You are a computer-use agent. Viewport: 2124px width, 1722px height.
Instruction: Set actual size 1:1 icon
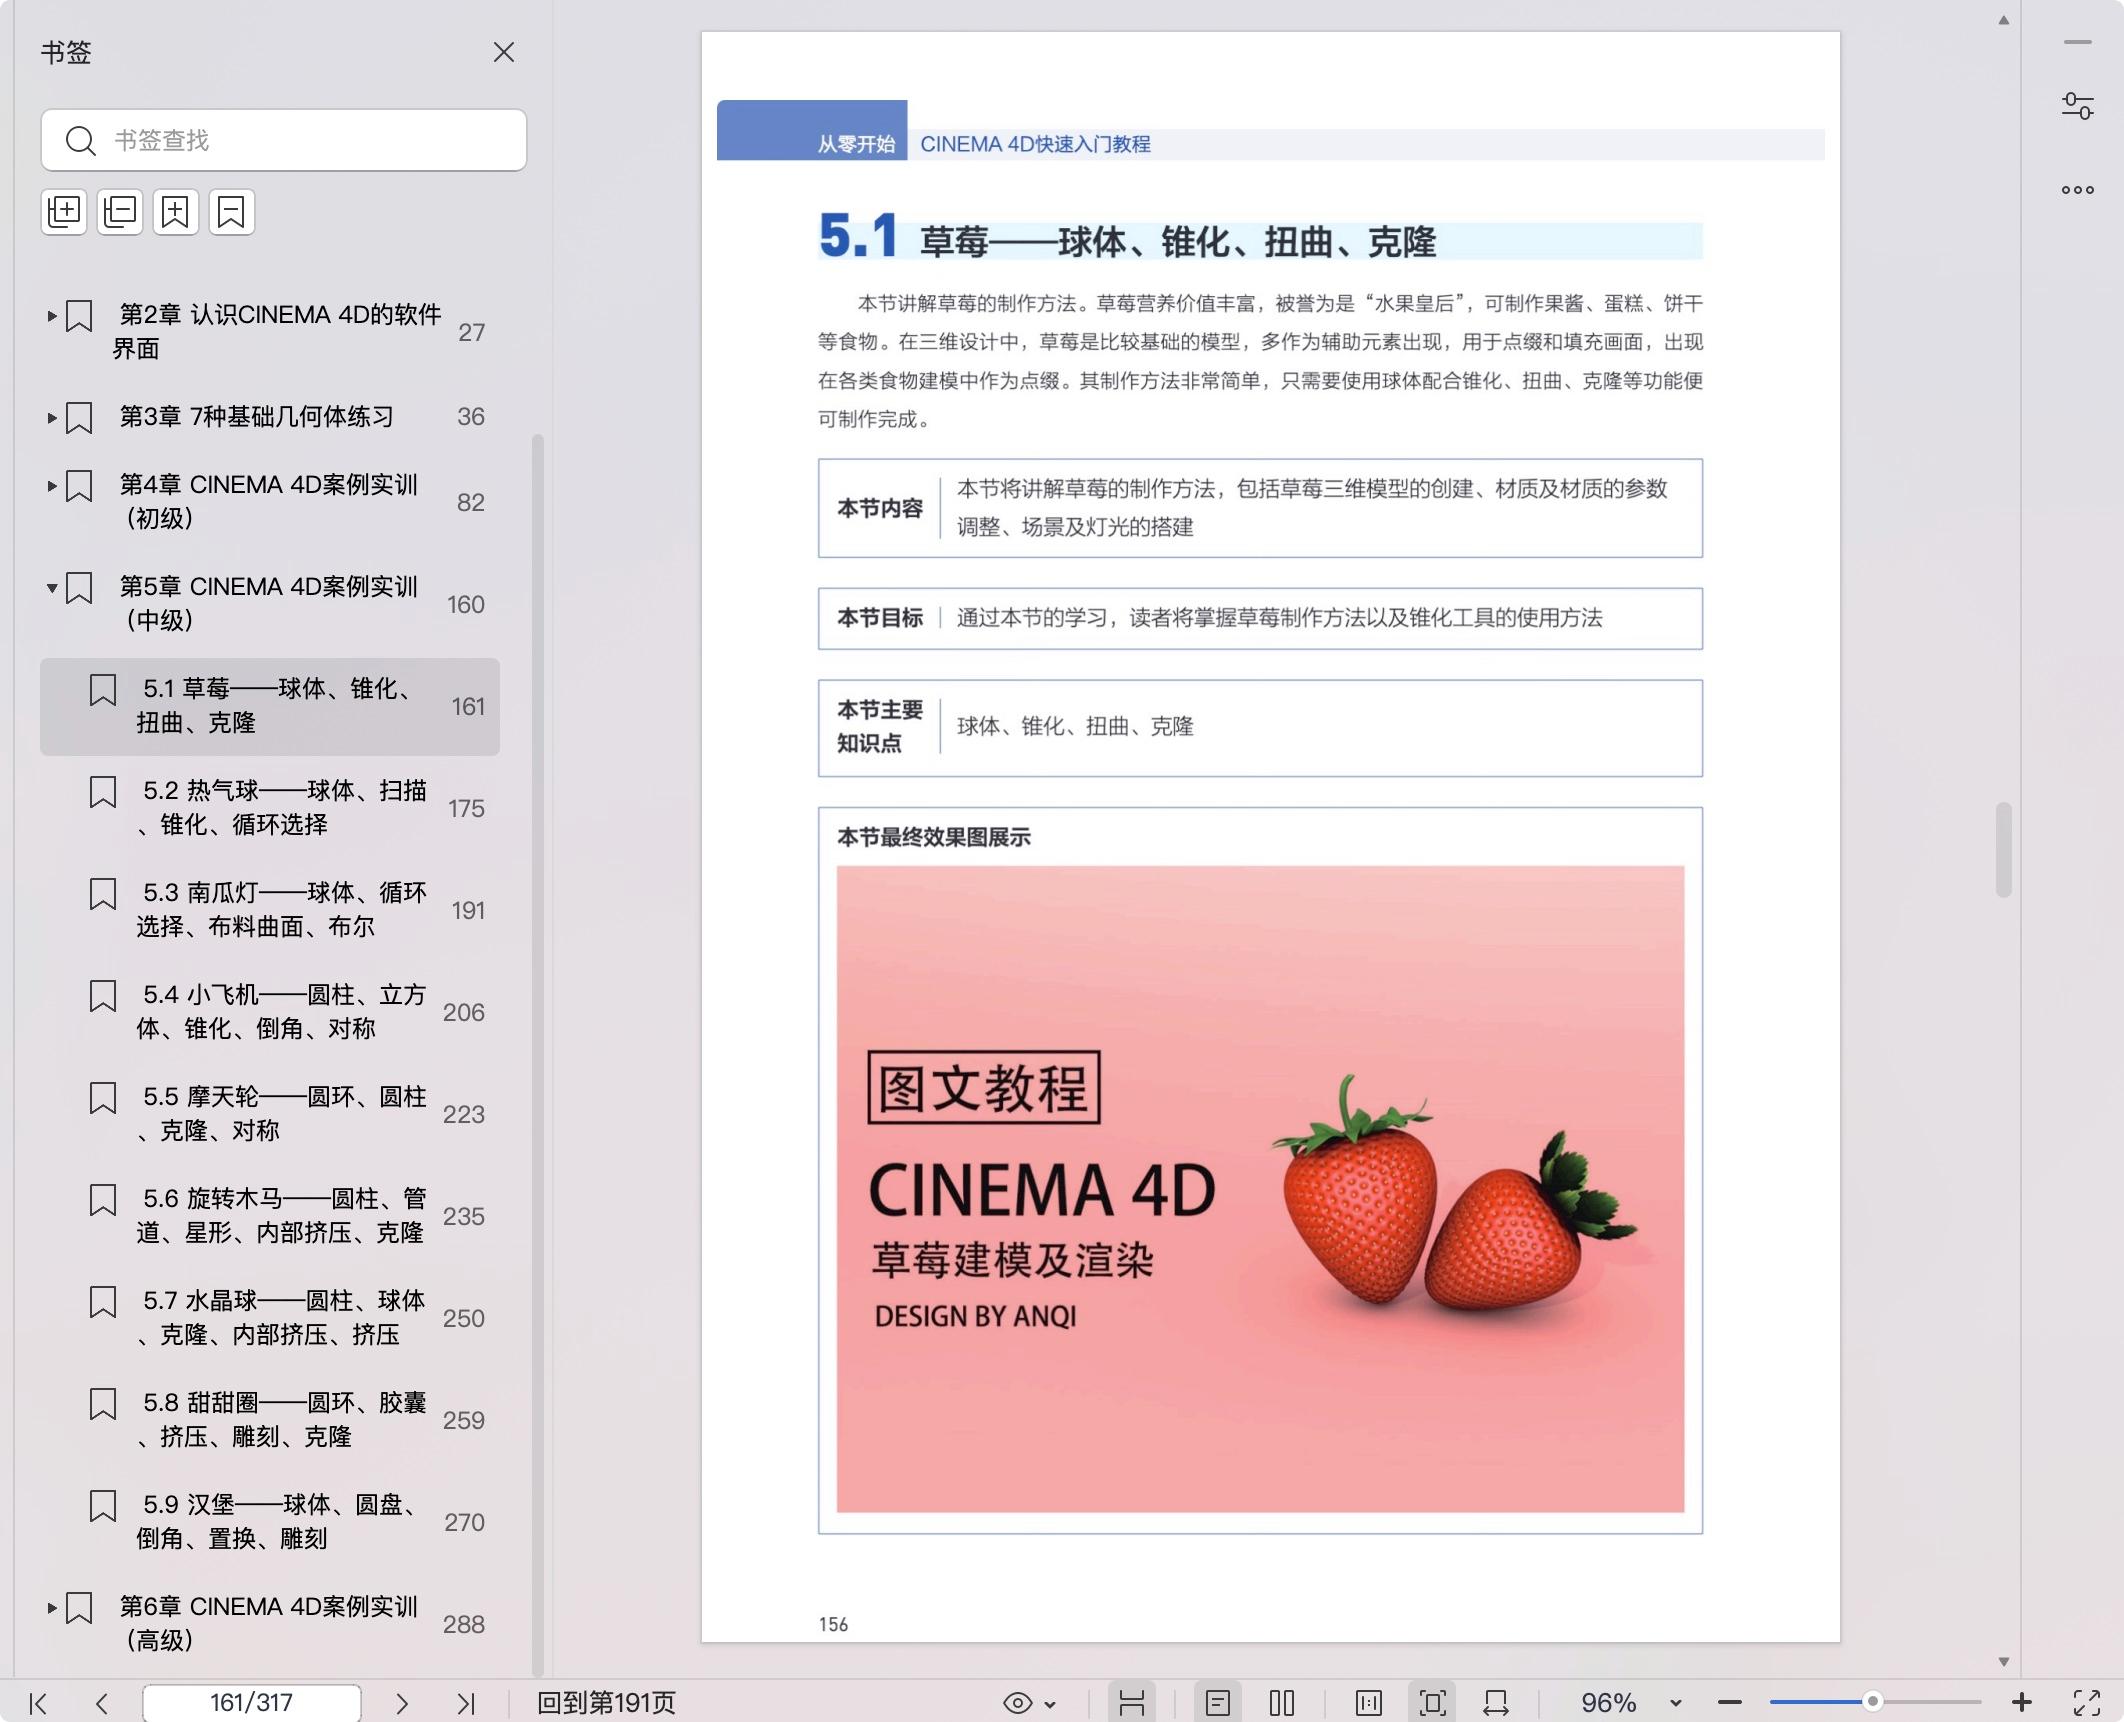(1369, 1703)
